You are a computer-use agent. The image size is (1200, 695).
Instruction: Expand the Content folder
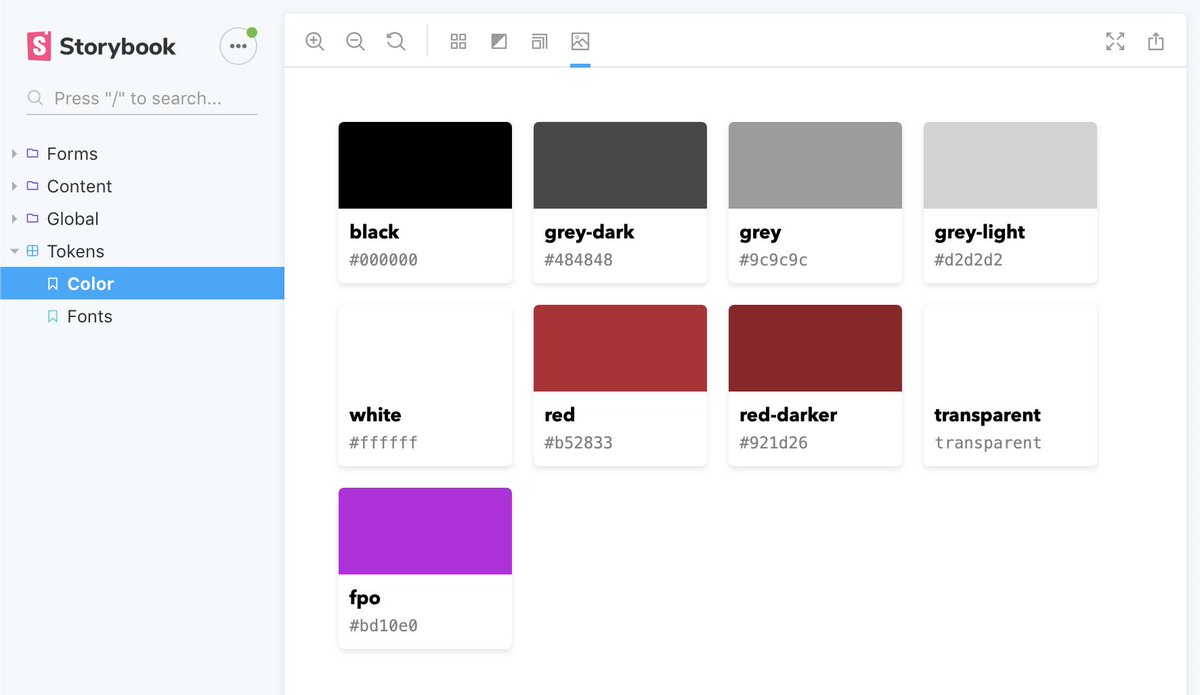[x=79, y=186]
